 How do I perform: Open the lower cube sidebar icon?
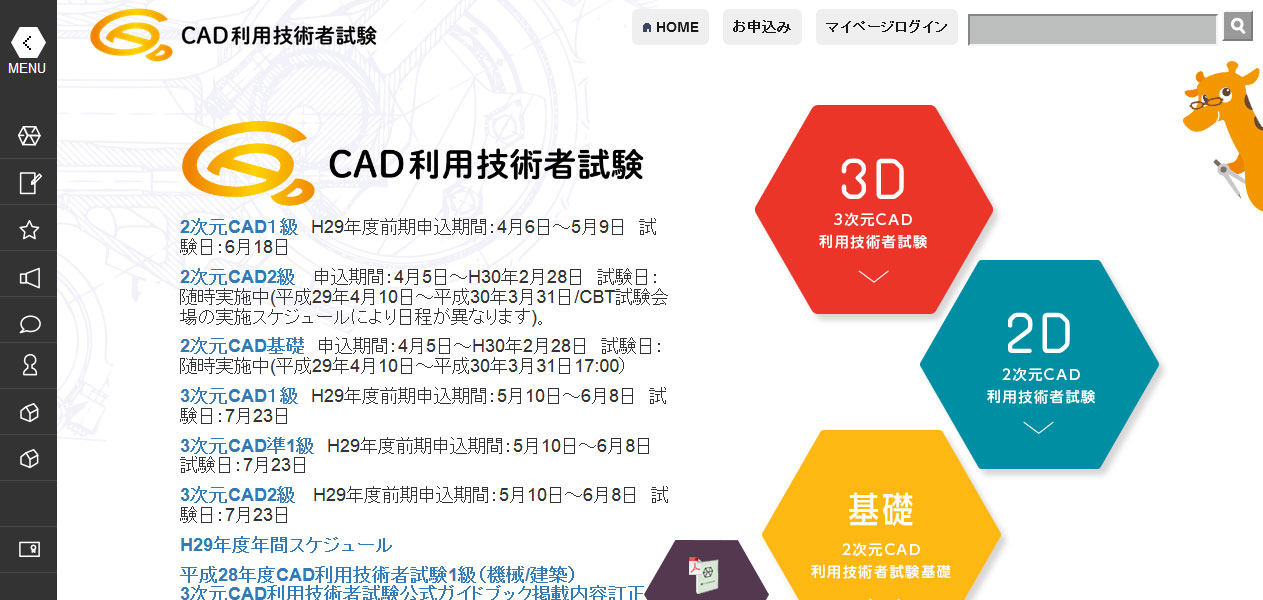(x=29, y=459)
